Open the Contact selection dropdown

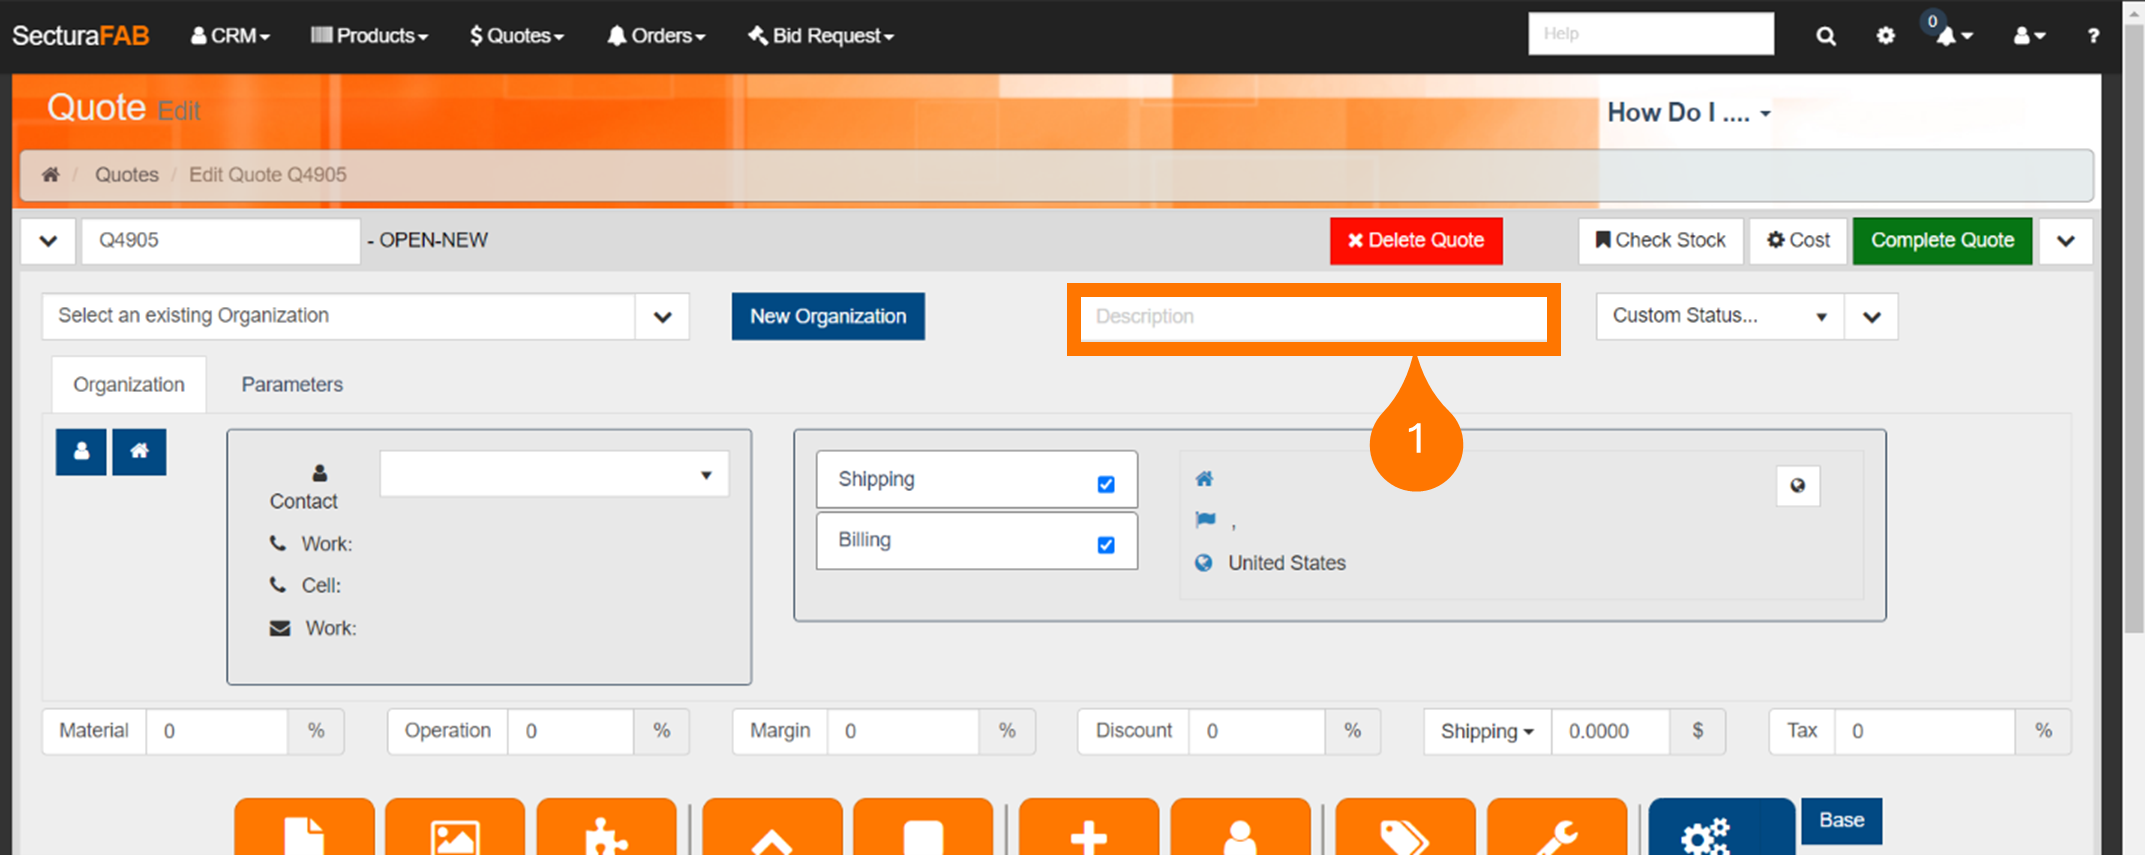coord(554,475)
